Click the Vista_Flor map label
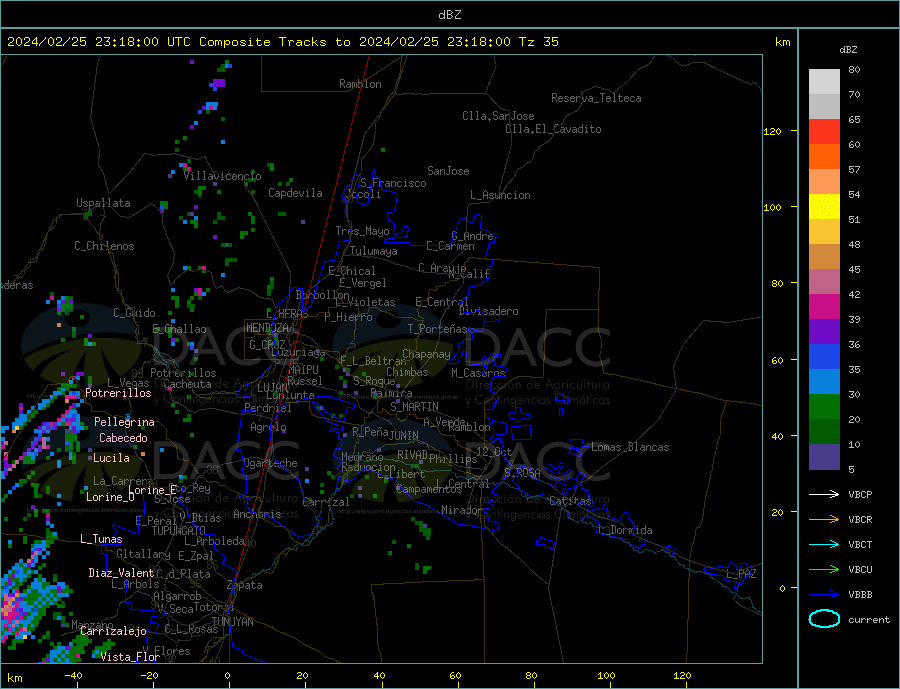Image resolution: width=900 pixels, height=689 pixels. click(130, 657)
